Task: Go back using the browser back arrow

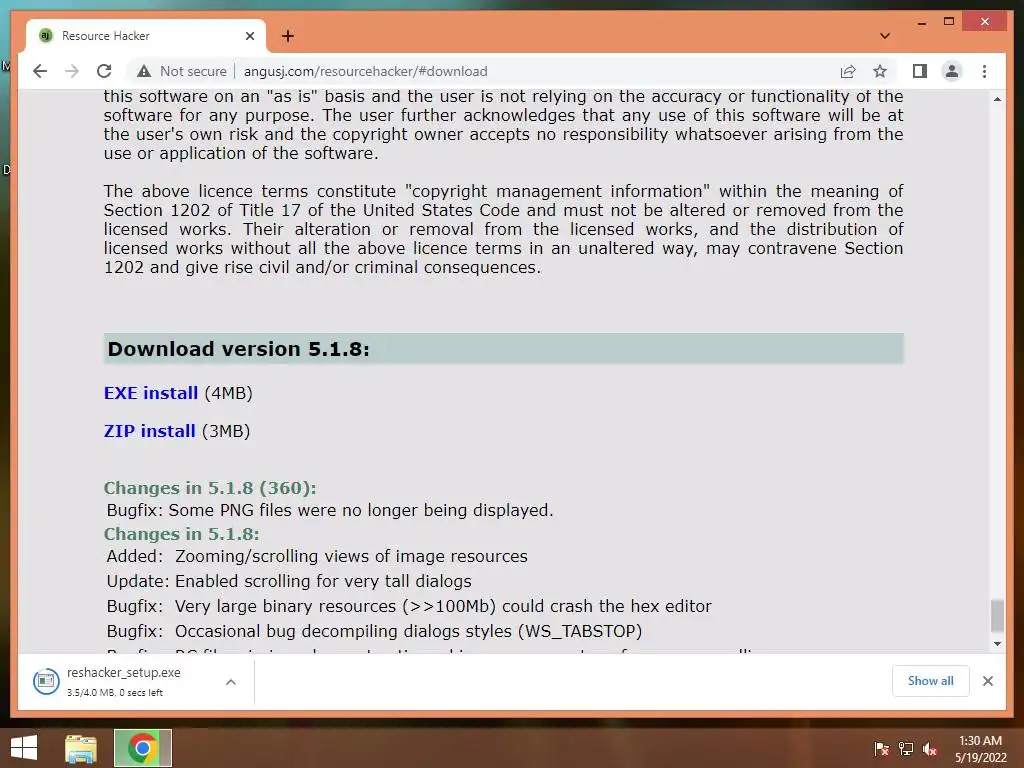Action: (40, 71)
